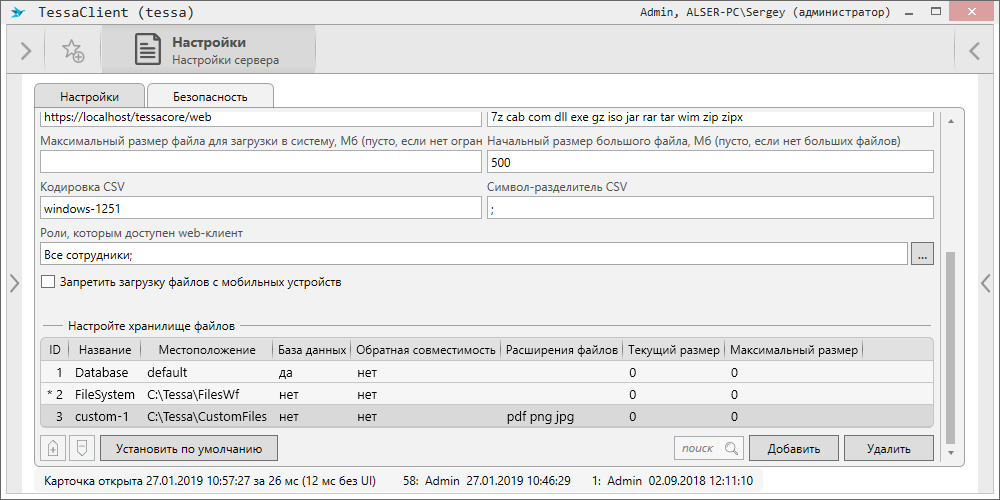Click the Добавить button

click(x=793, y=448)
